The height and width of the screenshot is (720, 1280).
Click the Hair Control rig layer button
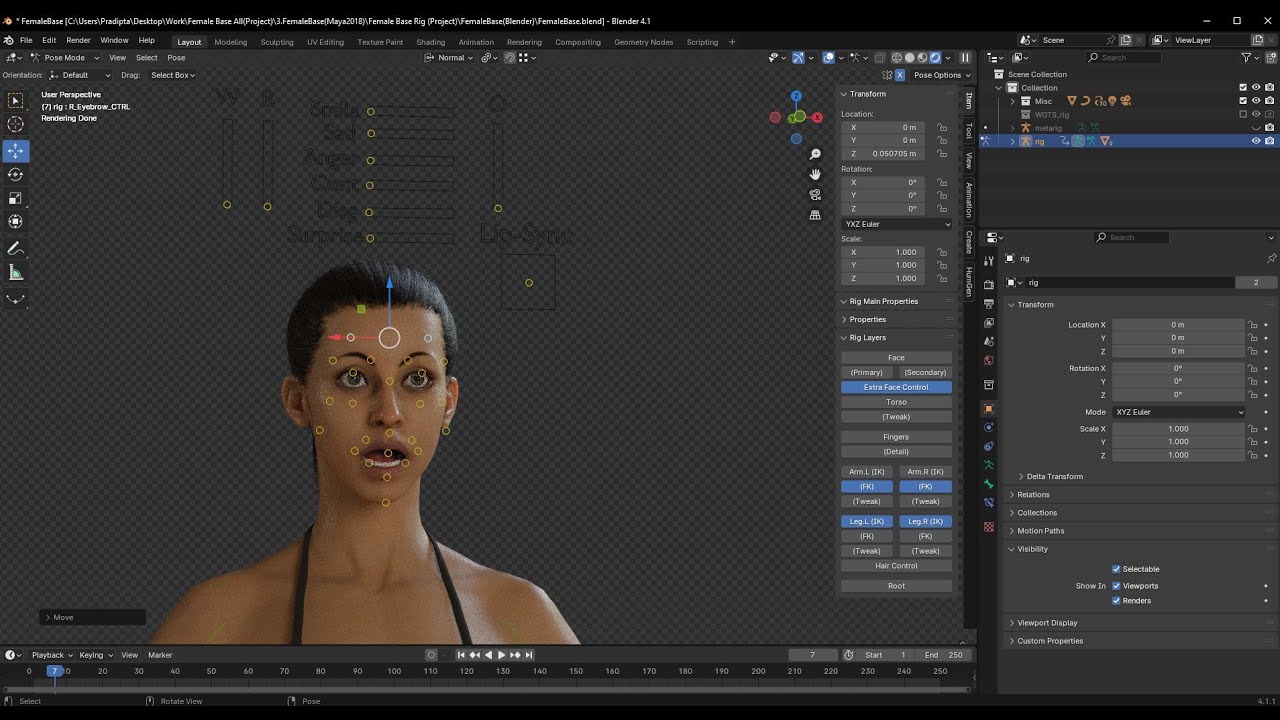896,566
